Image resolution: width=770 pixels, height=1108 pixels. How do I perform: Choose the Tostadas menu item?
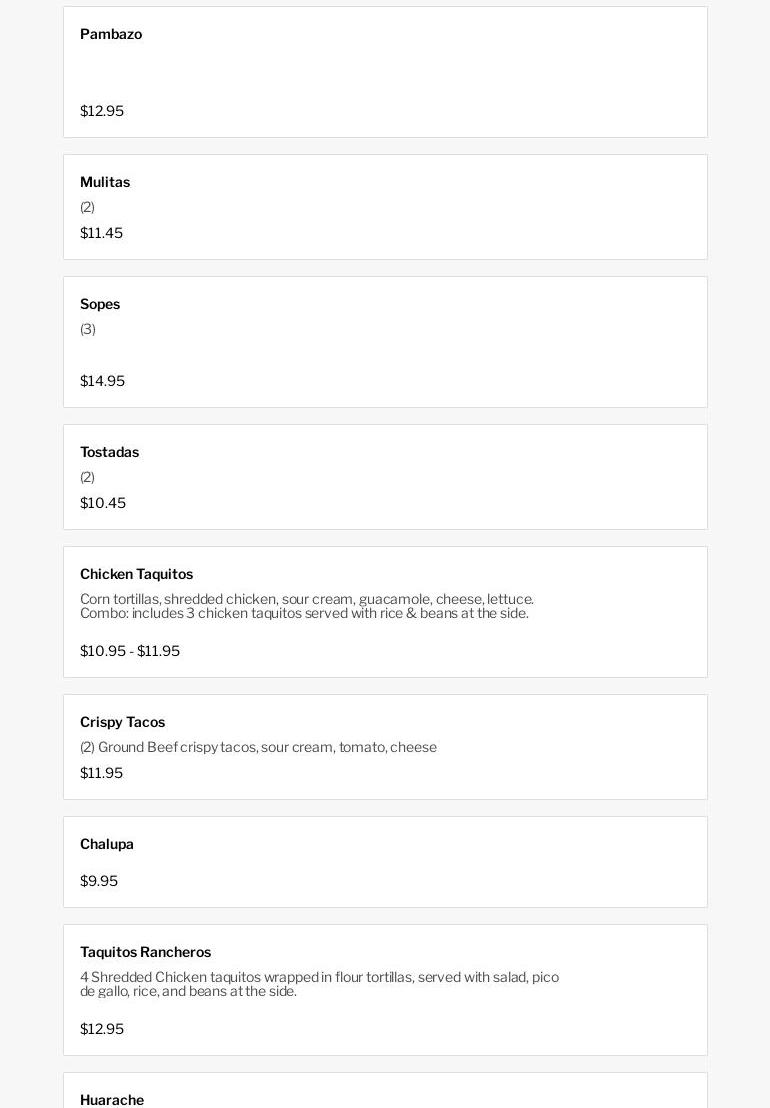click(110, 452)
